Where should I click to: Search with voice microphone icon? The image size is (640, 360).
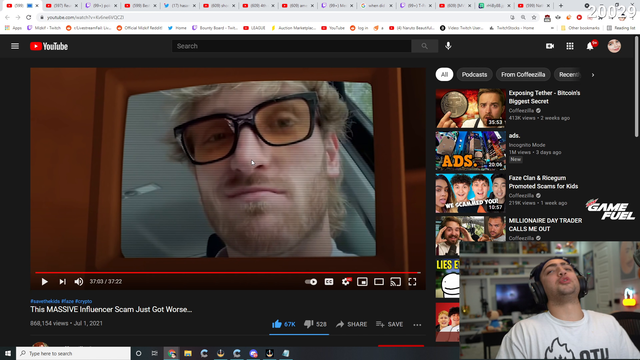[x=448, y=46]
